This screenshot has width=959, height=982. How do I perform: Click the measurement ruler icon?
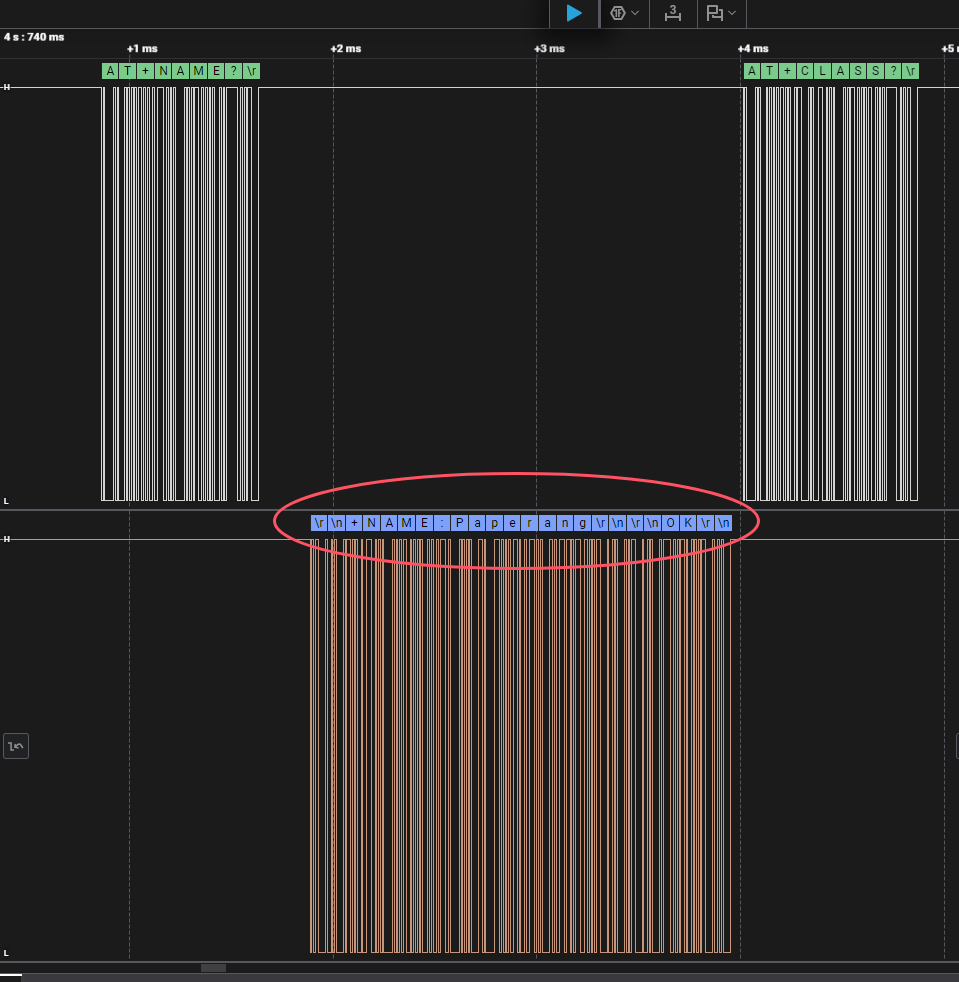click(673, 13)
